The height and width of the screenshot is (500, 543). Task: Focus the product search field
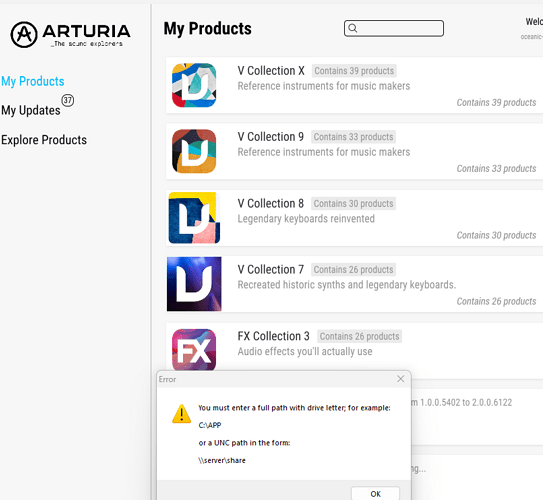[x=394, y=28]
